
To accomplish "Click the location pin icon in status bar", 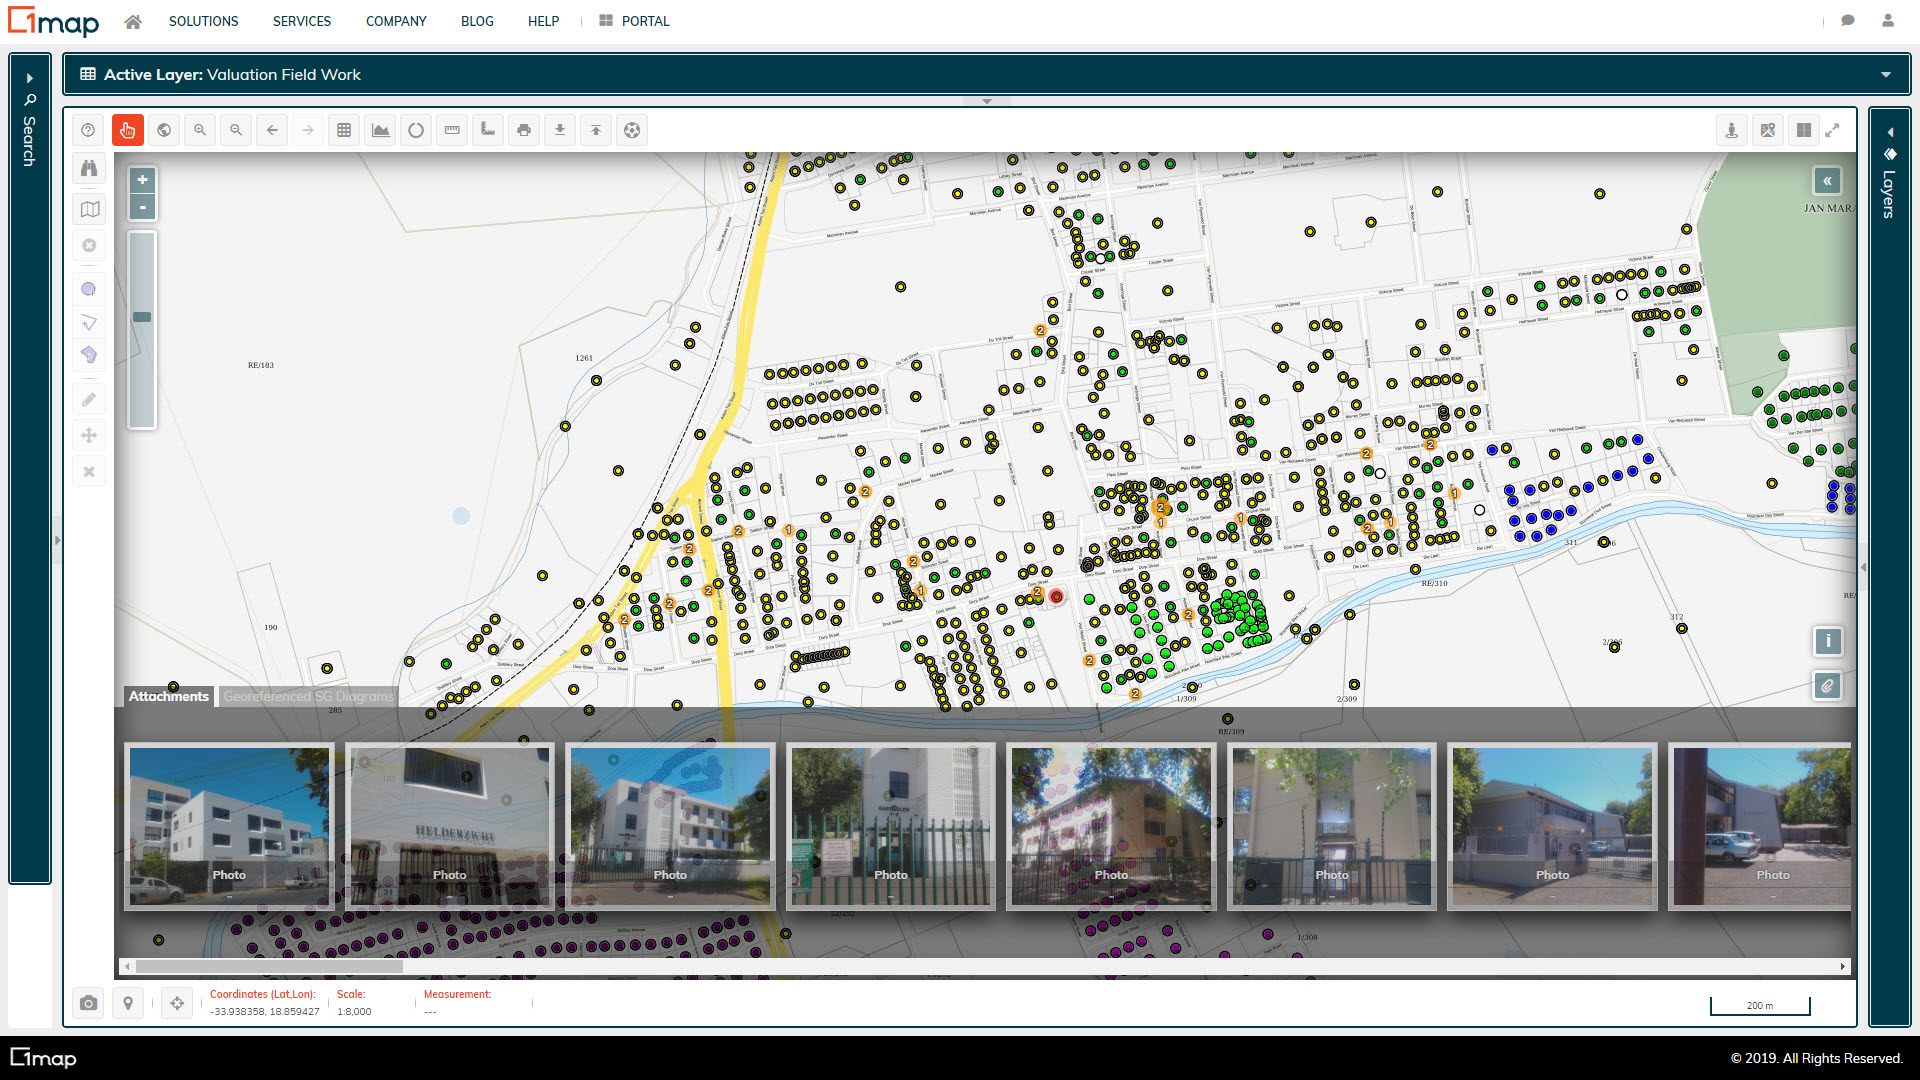I will (x=128, y=1003).
